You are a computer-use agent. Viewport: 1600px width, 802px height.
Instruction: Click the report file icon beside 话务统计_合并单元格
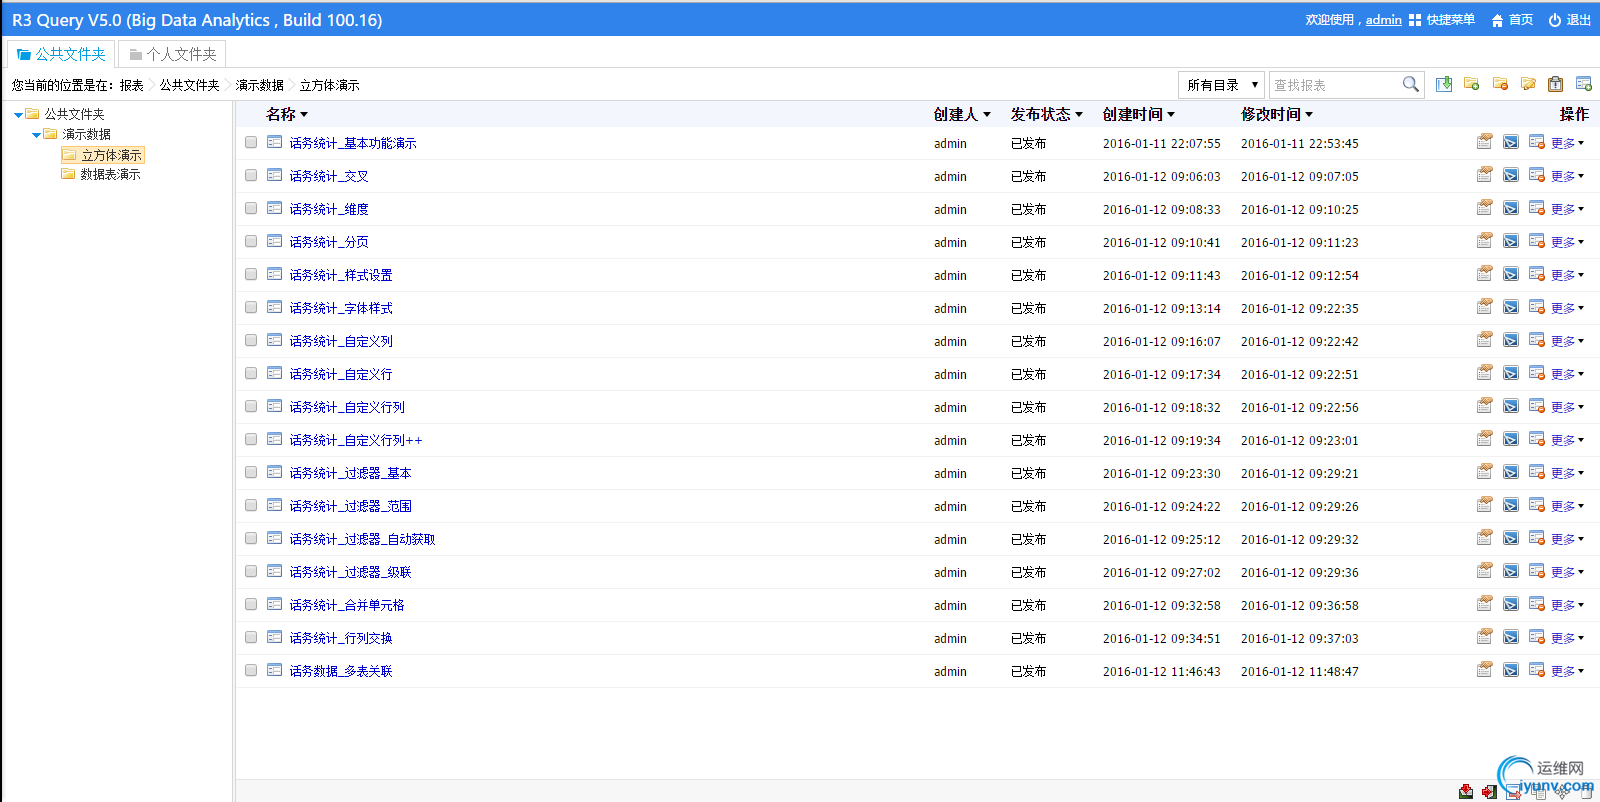[x=274, y=604]
